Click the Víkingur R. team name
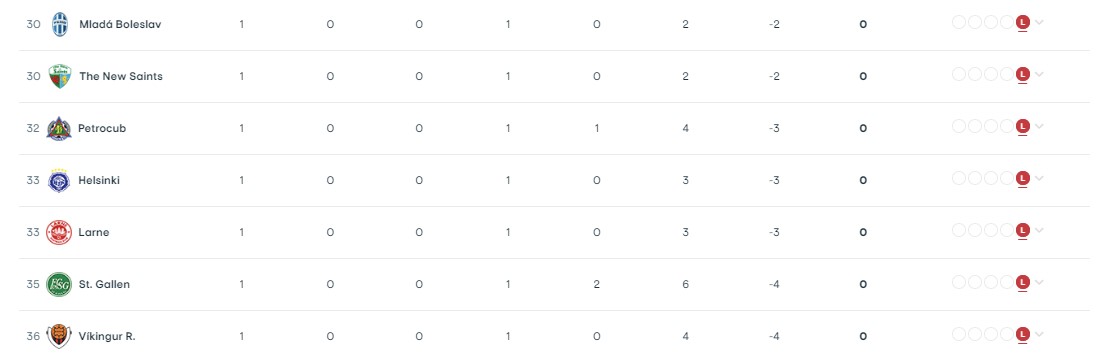The image size is (1098, 360). [107, 336]
